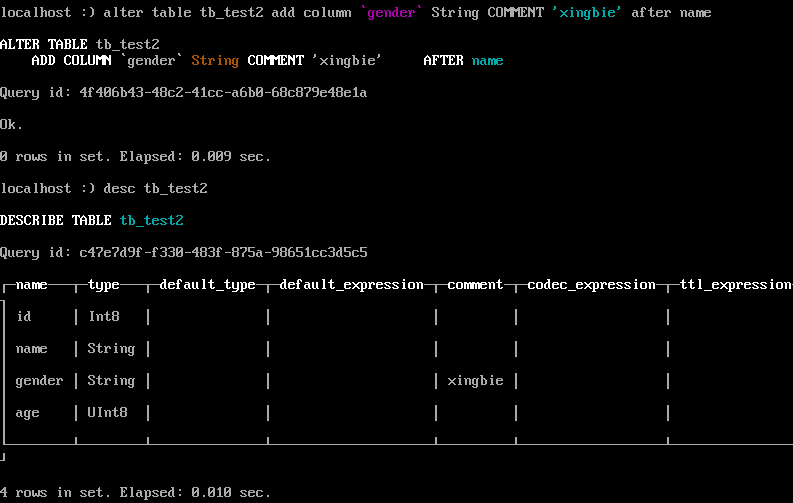Click the uppercase 'AFTER' keyword
793x503 pixels.
(x=444, y=61)
